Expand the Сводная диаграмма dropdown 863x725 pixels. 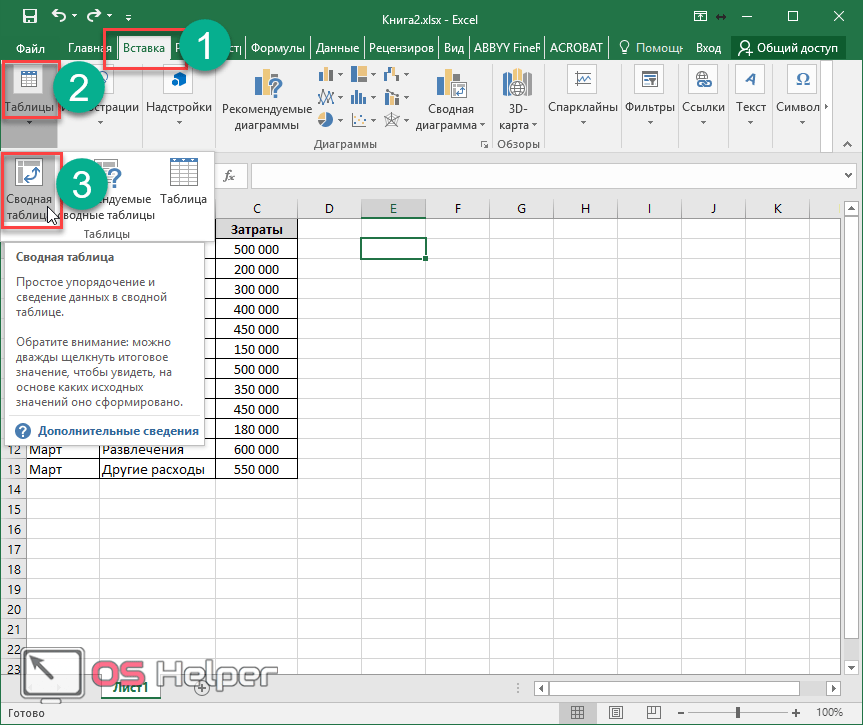point(481,126)
